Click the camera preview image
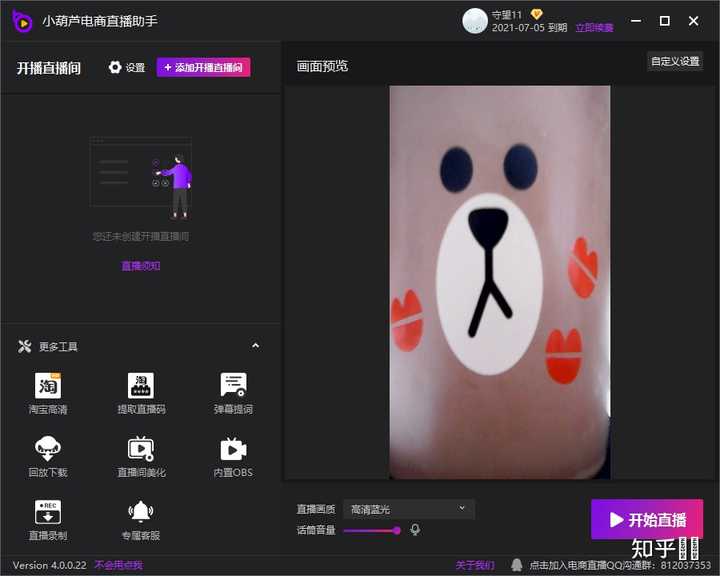The image size is (720, 576). coord(500,282)
